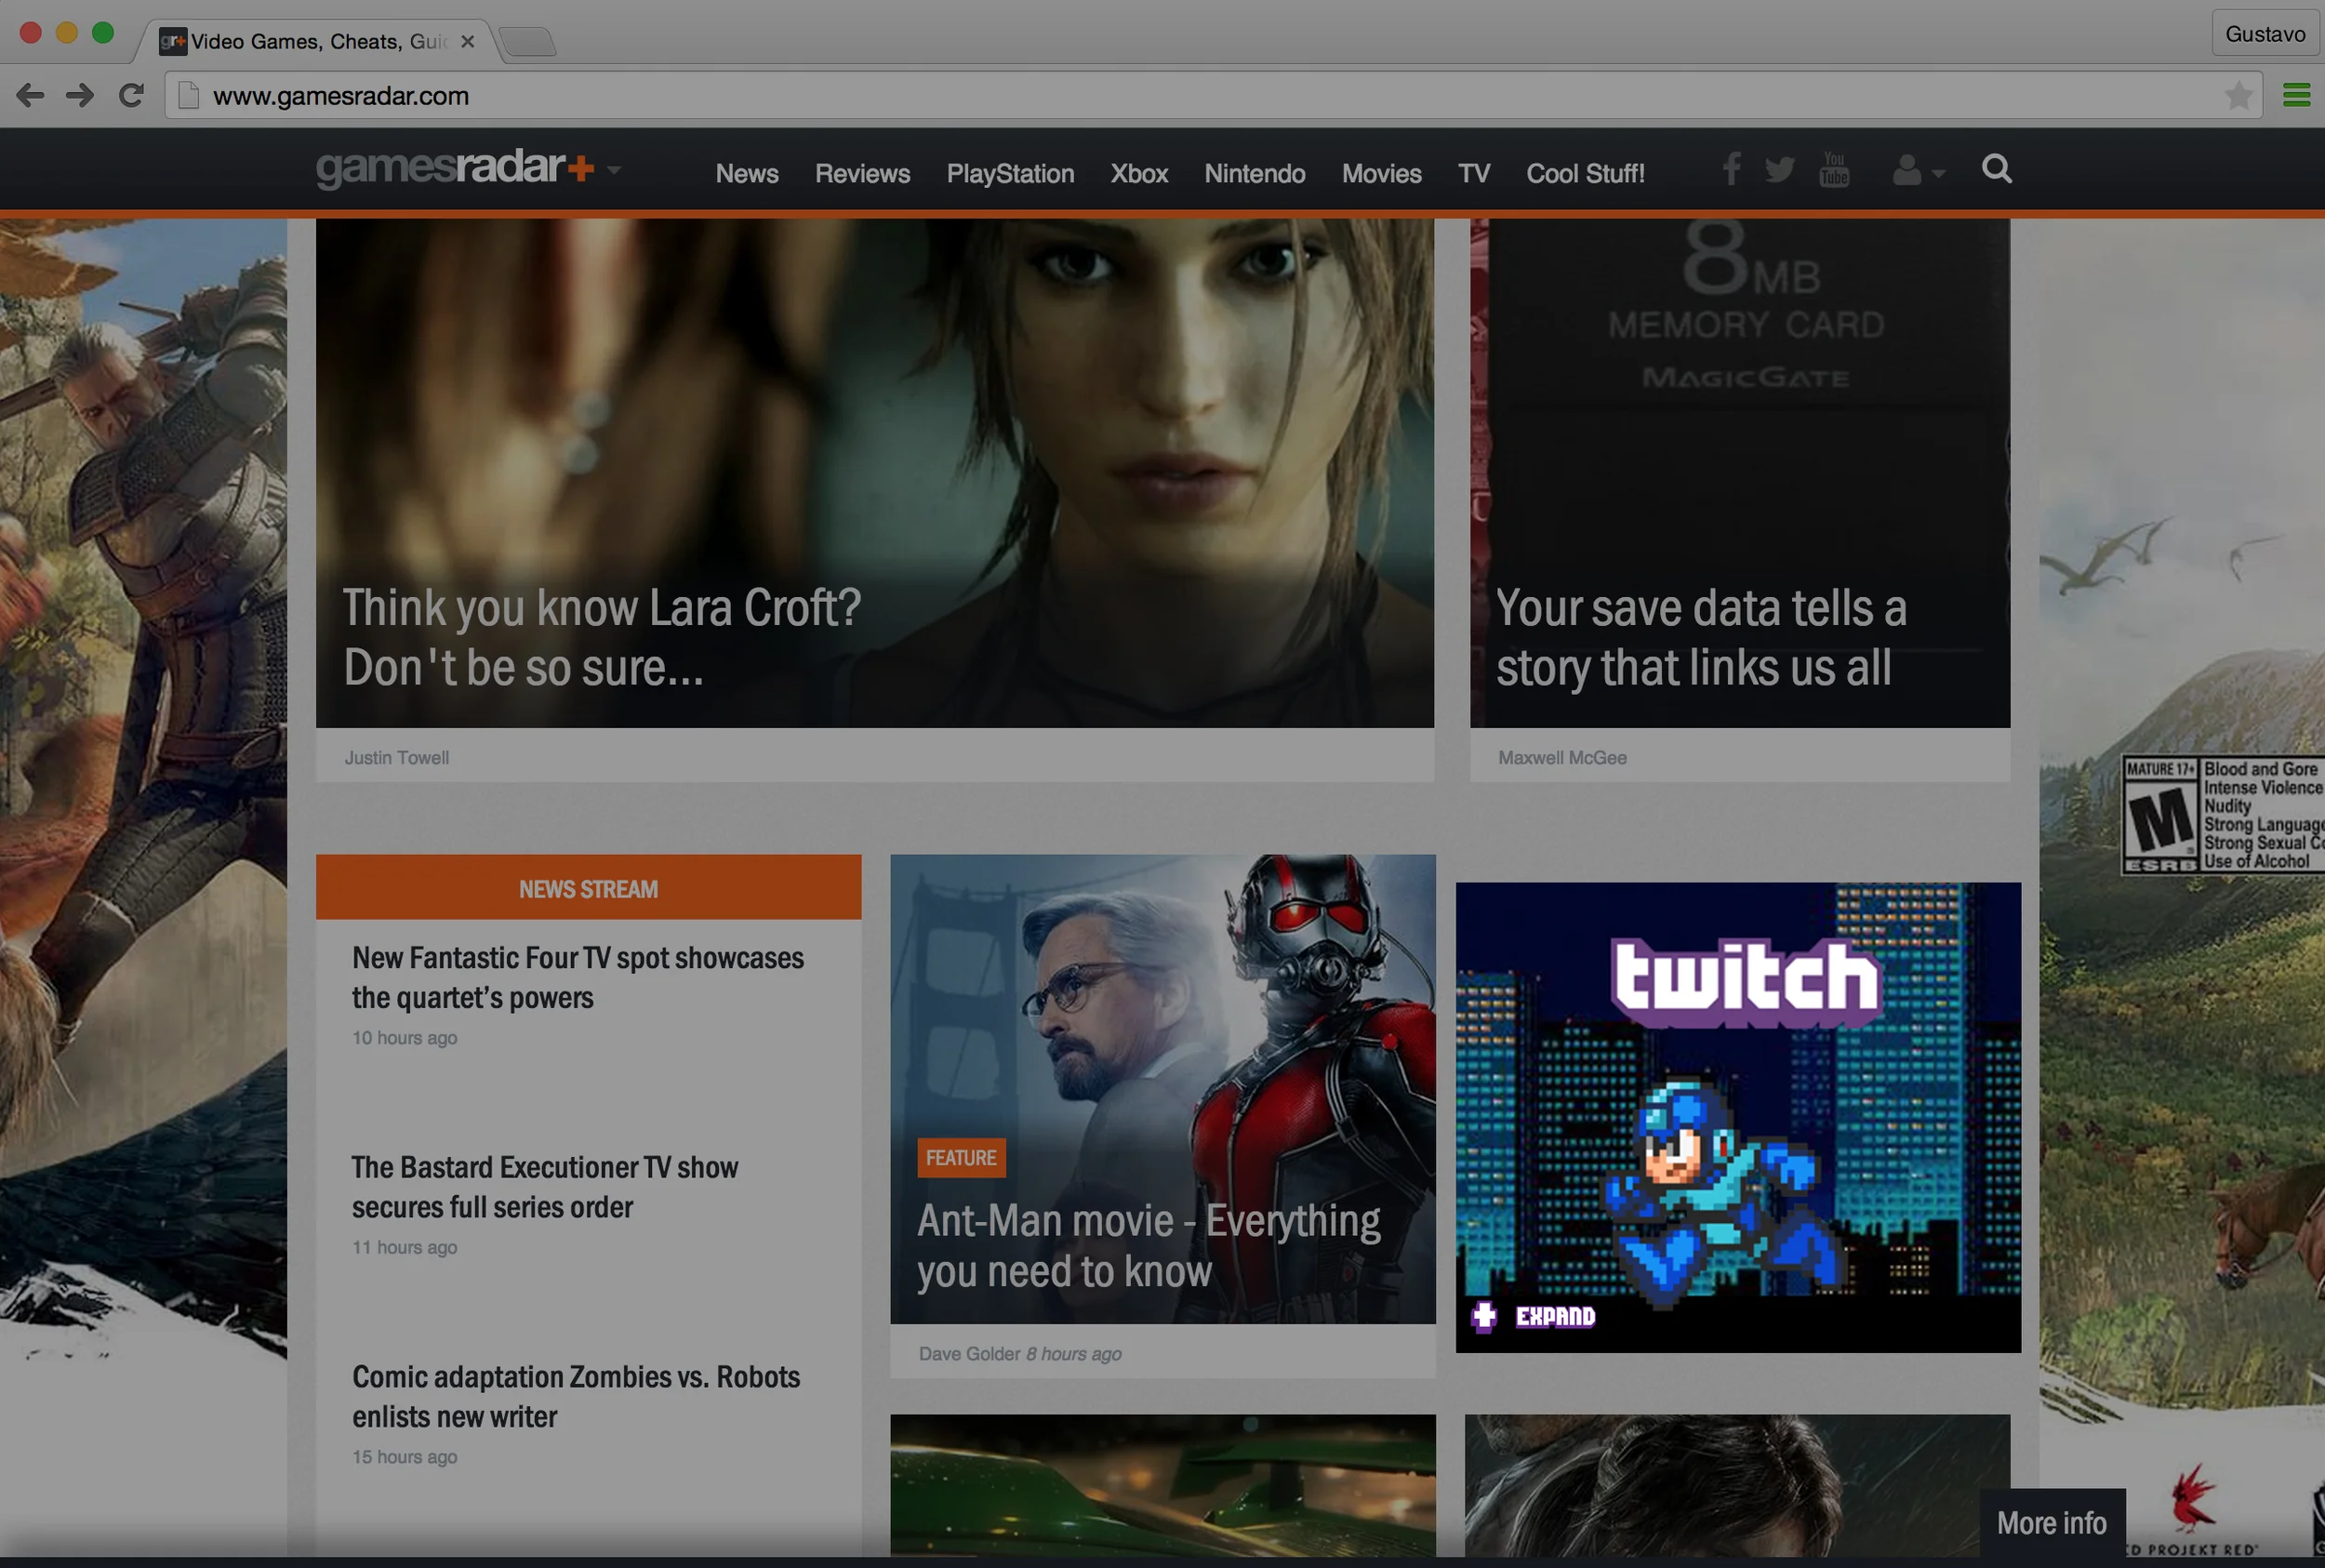Click '10 hours ago' timestamp
The image size is (2325, 1568).
405,1038
